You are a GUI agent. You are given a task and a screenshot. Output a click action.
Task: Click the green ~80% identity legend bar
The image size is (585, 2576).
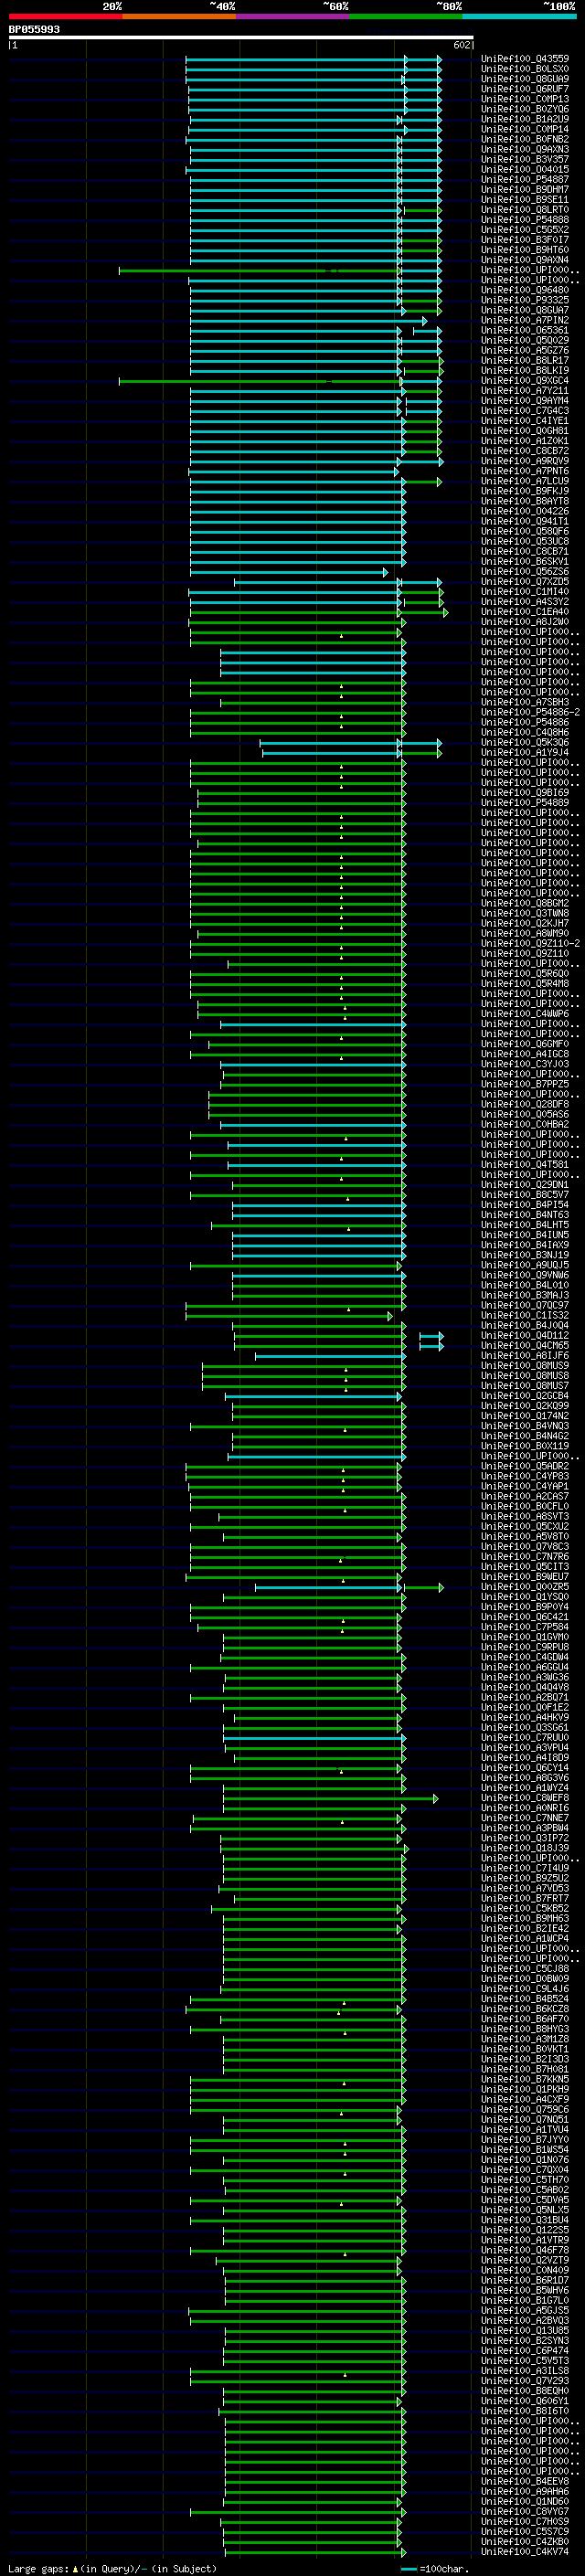point(406,16)
